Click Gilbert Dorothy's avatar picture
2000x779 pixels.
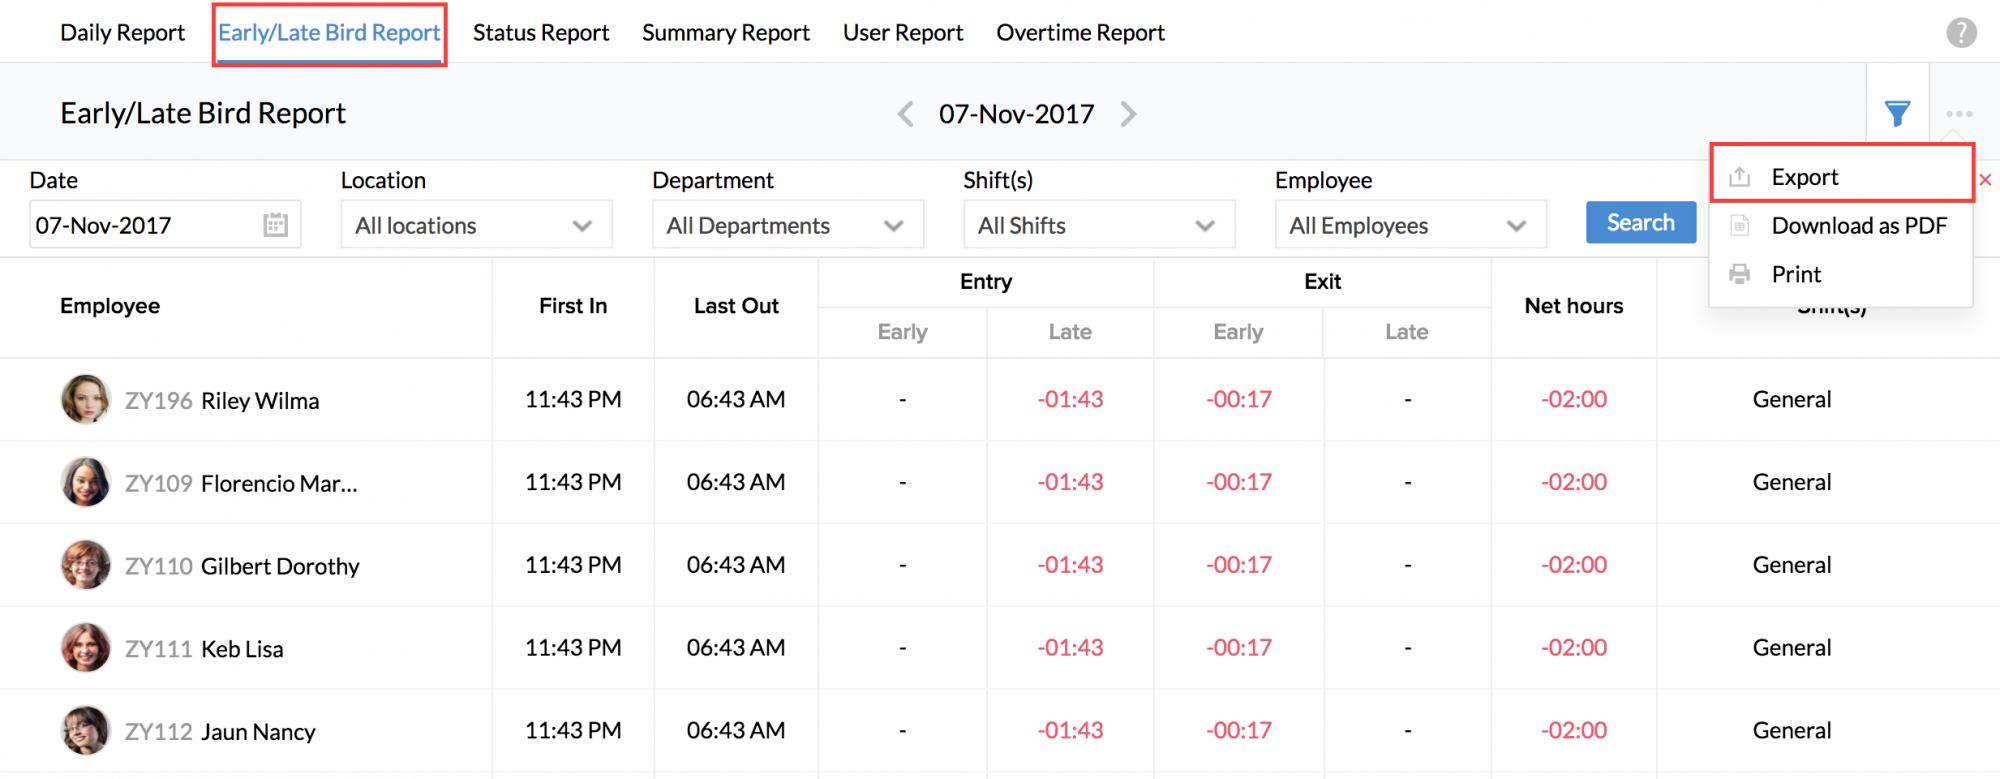[85, 565]
